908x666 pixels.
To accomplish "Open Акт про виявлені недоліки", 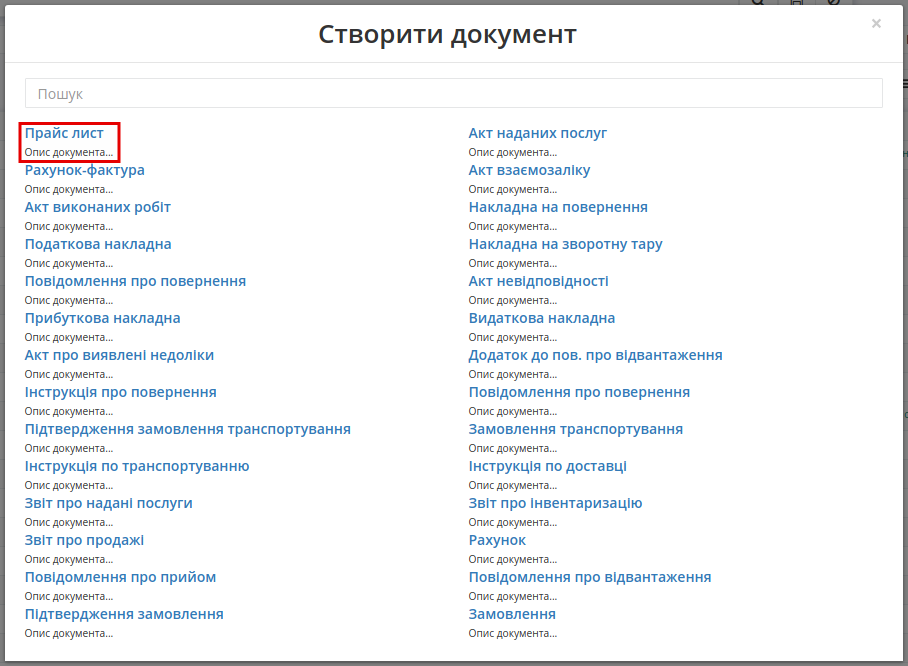I will [x=119, y=356].
